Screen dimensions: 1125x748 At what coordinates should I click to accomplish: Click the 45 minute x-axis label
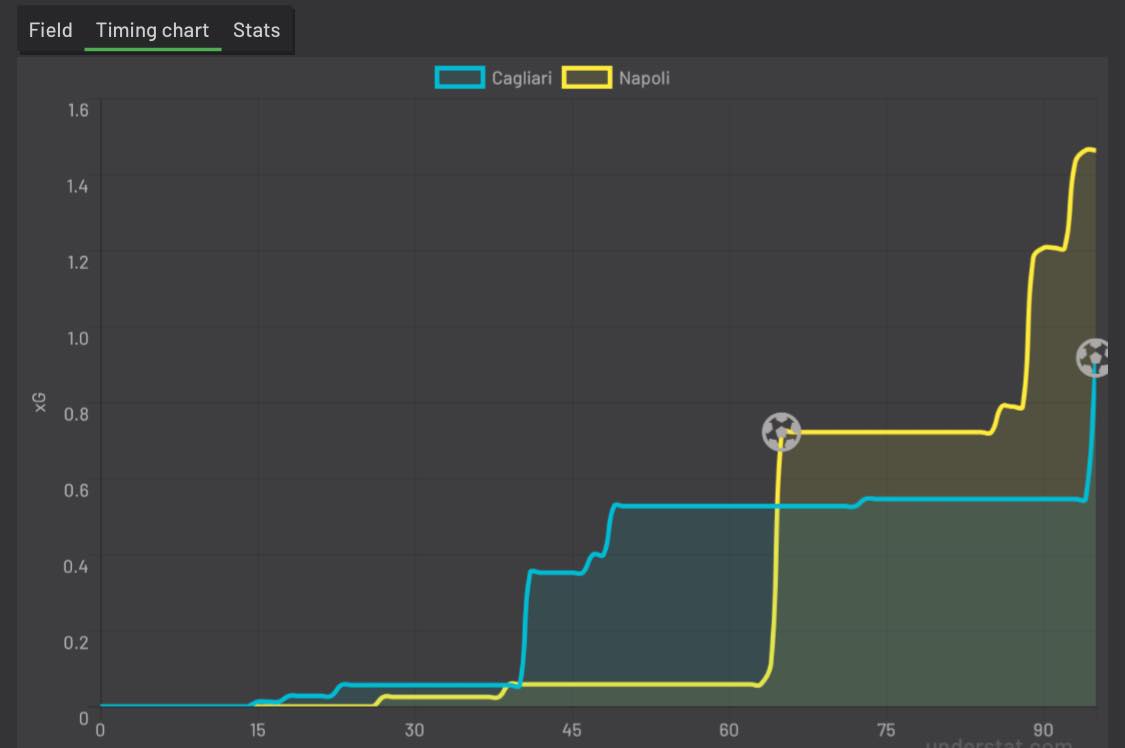click(x=571, y=730)
